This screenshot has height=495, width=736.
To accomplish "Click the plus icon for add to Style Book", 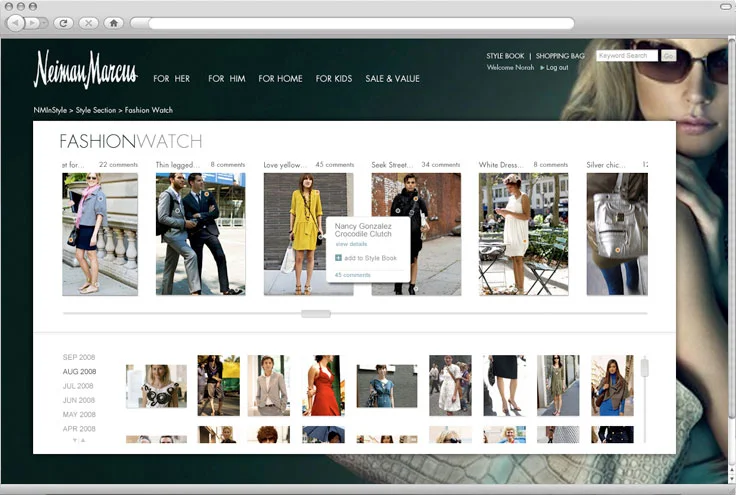I will [x=338, y=258].
